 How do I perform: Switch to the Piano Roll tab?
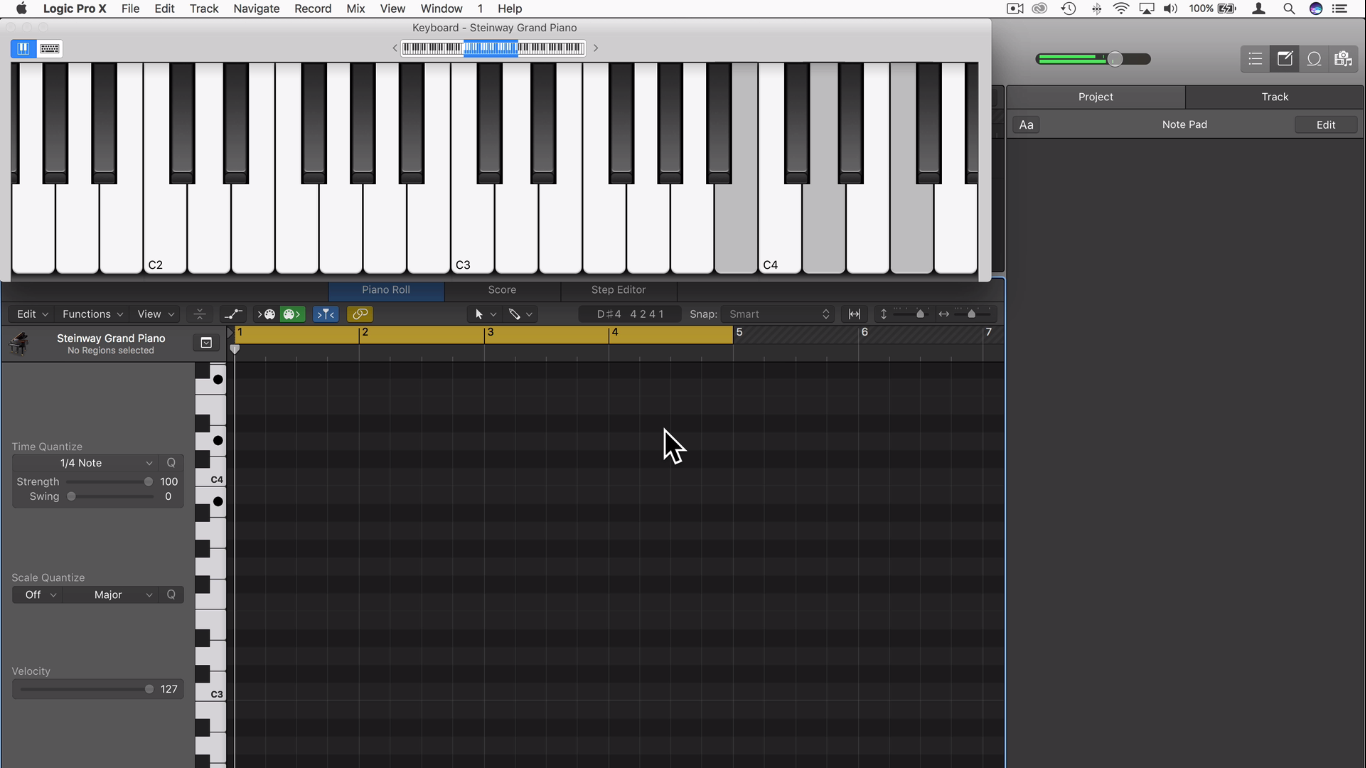pos(386,290)
